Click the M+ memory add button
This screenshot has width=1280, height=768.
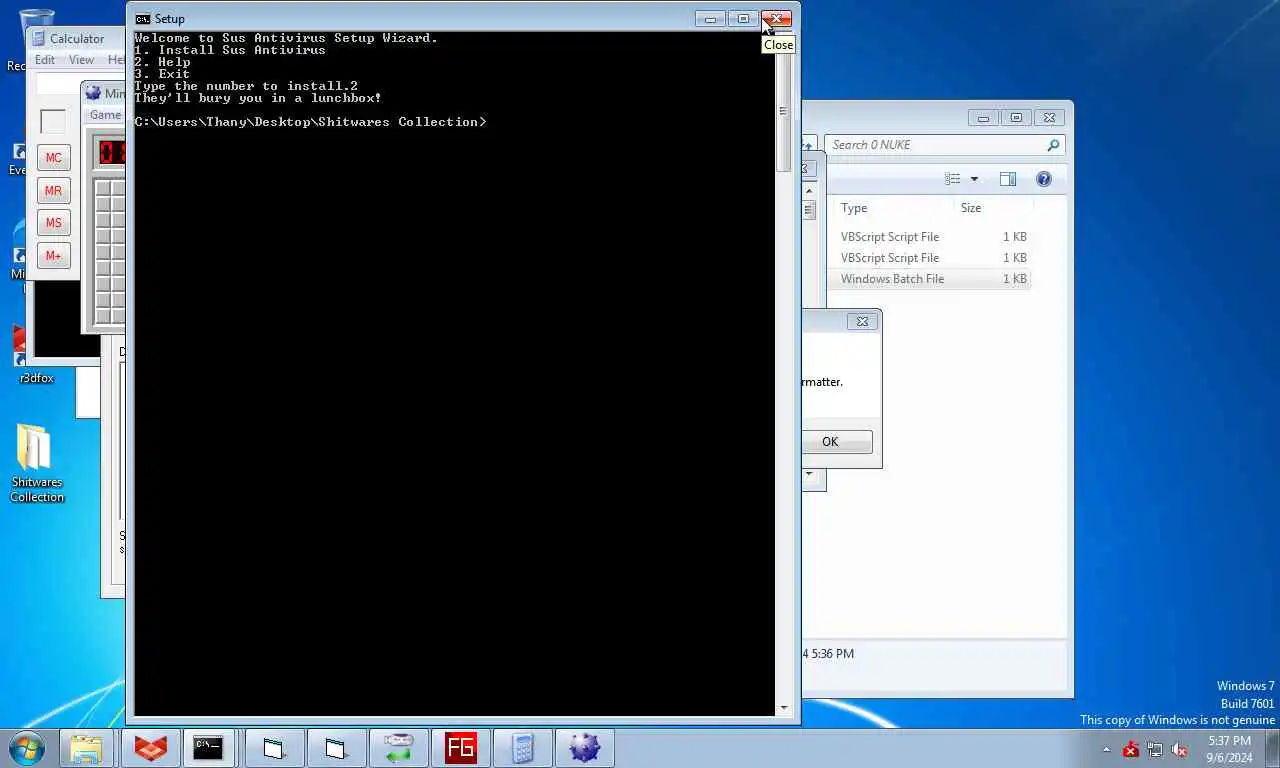coord(54,255)
